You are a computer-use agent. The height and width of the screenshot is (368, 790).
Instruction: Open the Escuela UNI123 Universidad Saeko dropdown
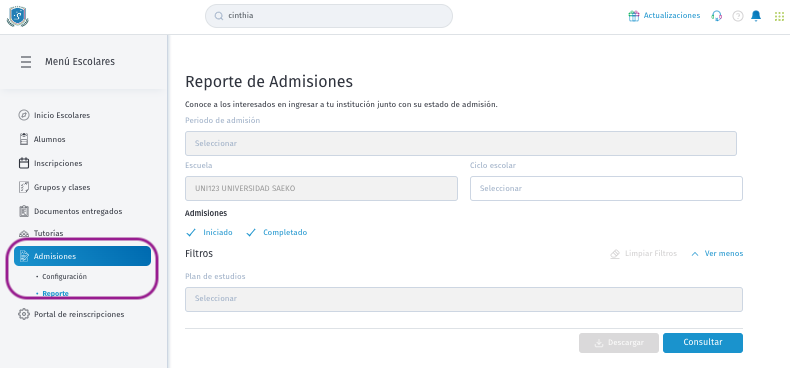pos(321,189)
